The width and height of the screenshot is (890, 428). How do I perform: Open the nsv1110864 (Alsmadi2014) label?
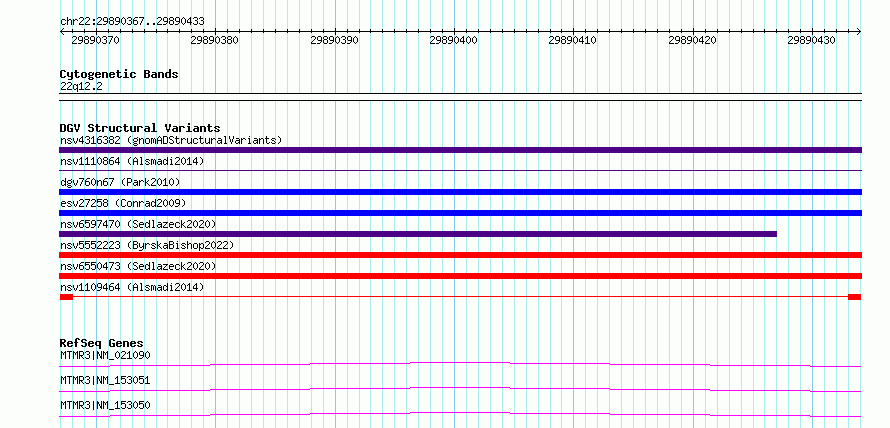coord(132,161)
